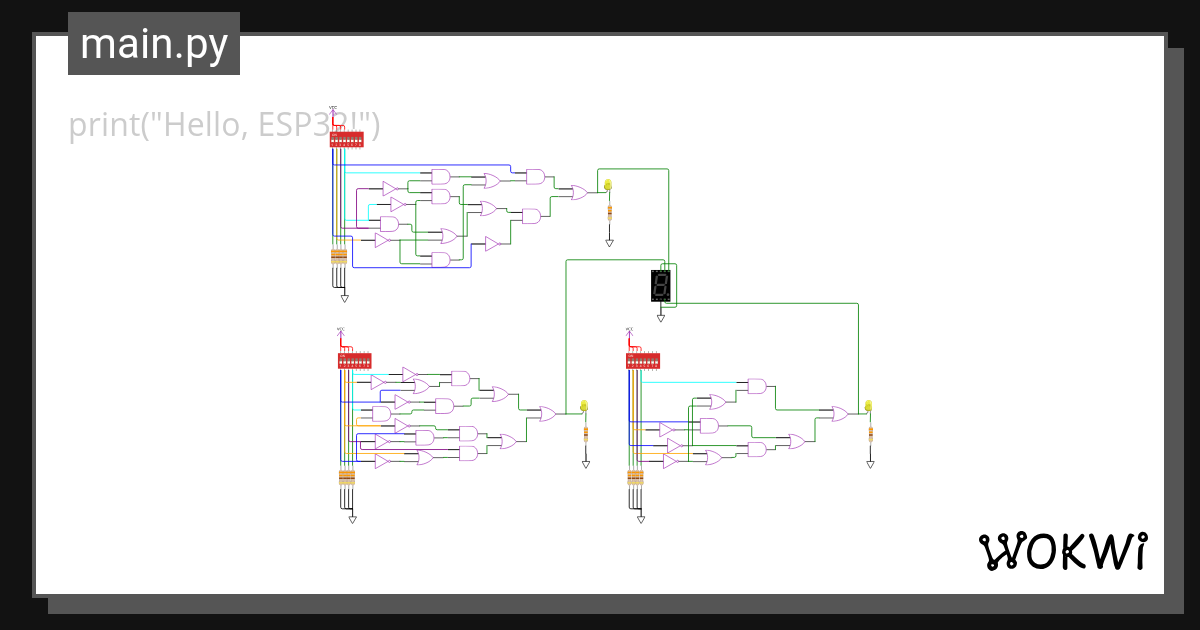
Task: Select the yellow LED in bottom-left circuit
Action: click(x=584, y=406)
